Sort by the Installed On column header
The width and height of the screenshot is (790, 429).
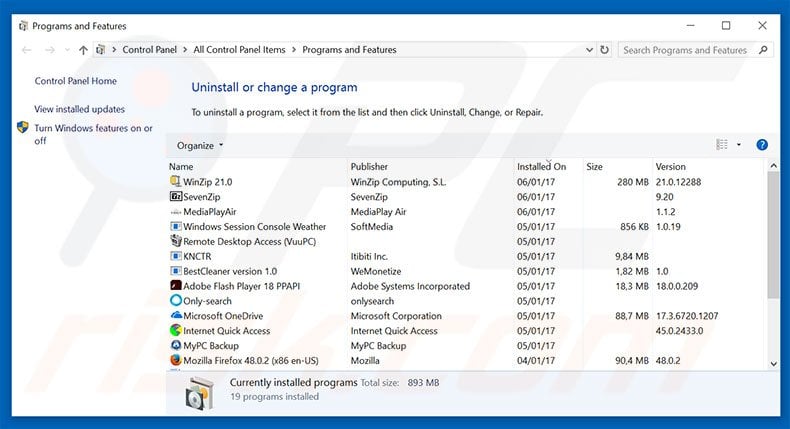click(x=542, y=166)
